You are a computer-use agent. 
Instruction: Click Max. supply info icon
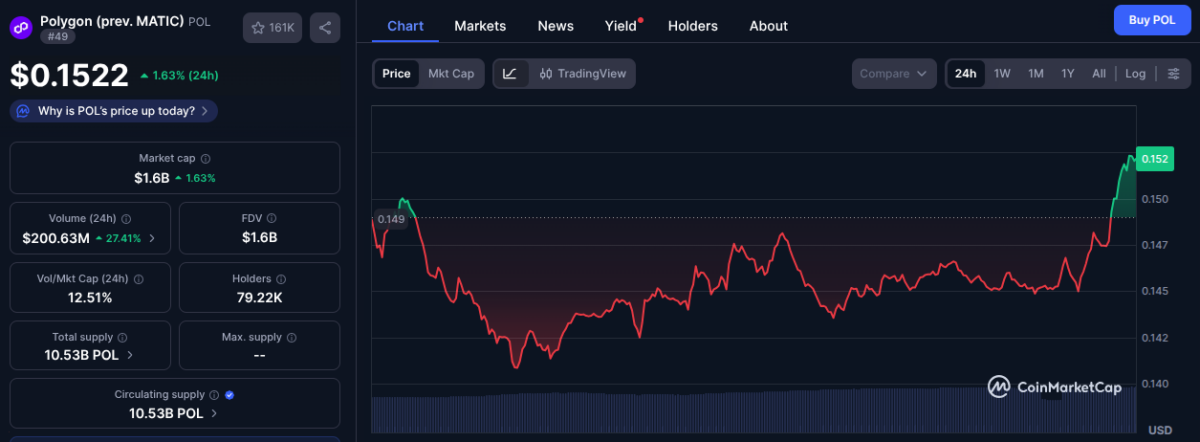(x=292, y=338)
